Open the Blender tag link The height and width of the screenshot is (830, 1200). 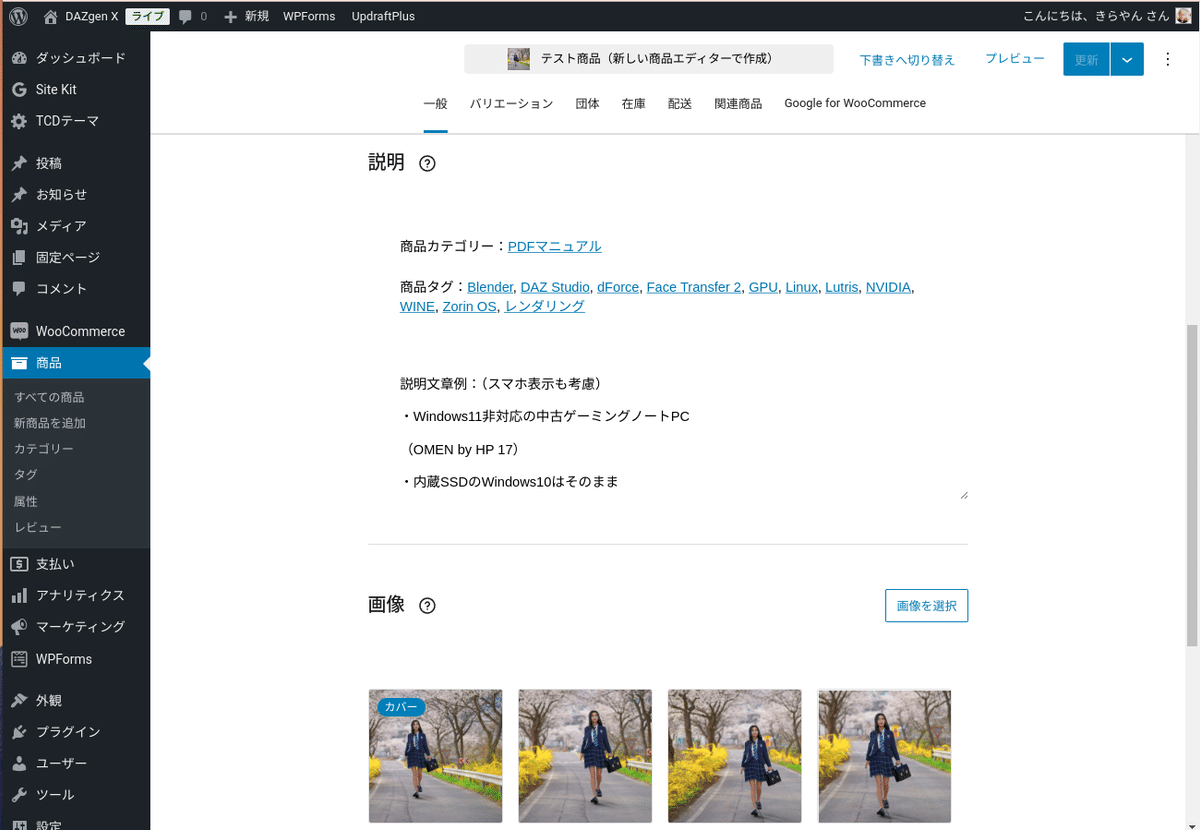490,287
